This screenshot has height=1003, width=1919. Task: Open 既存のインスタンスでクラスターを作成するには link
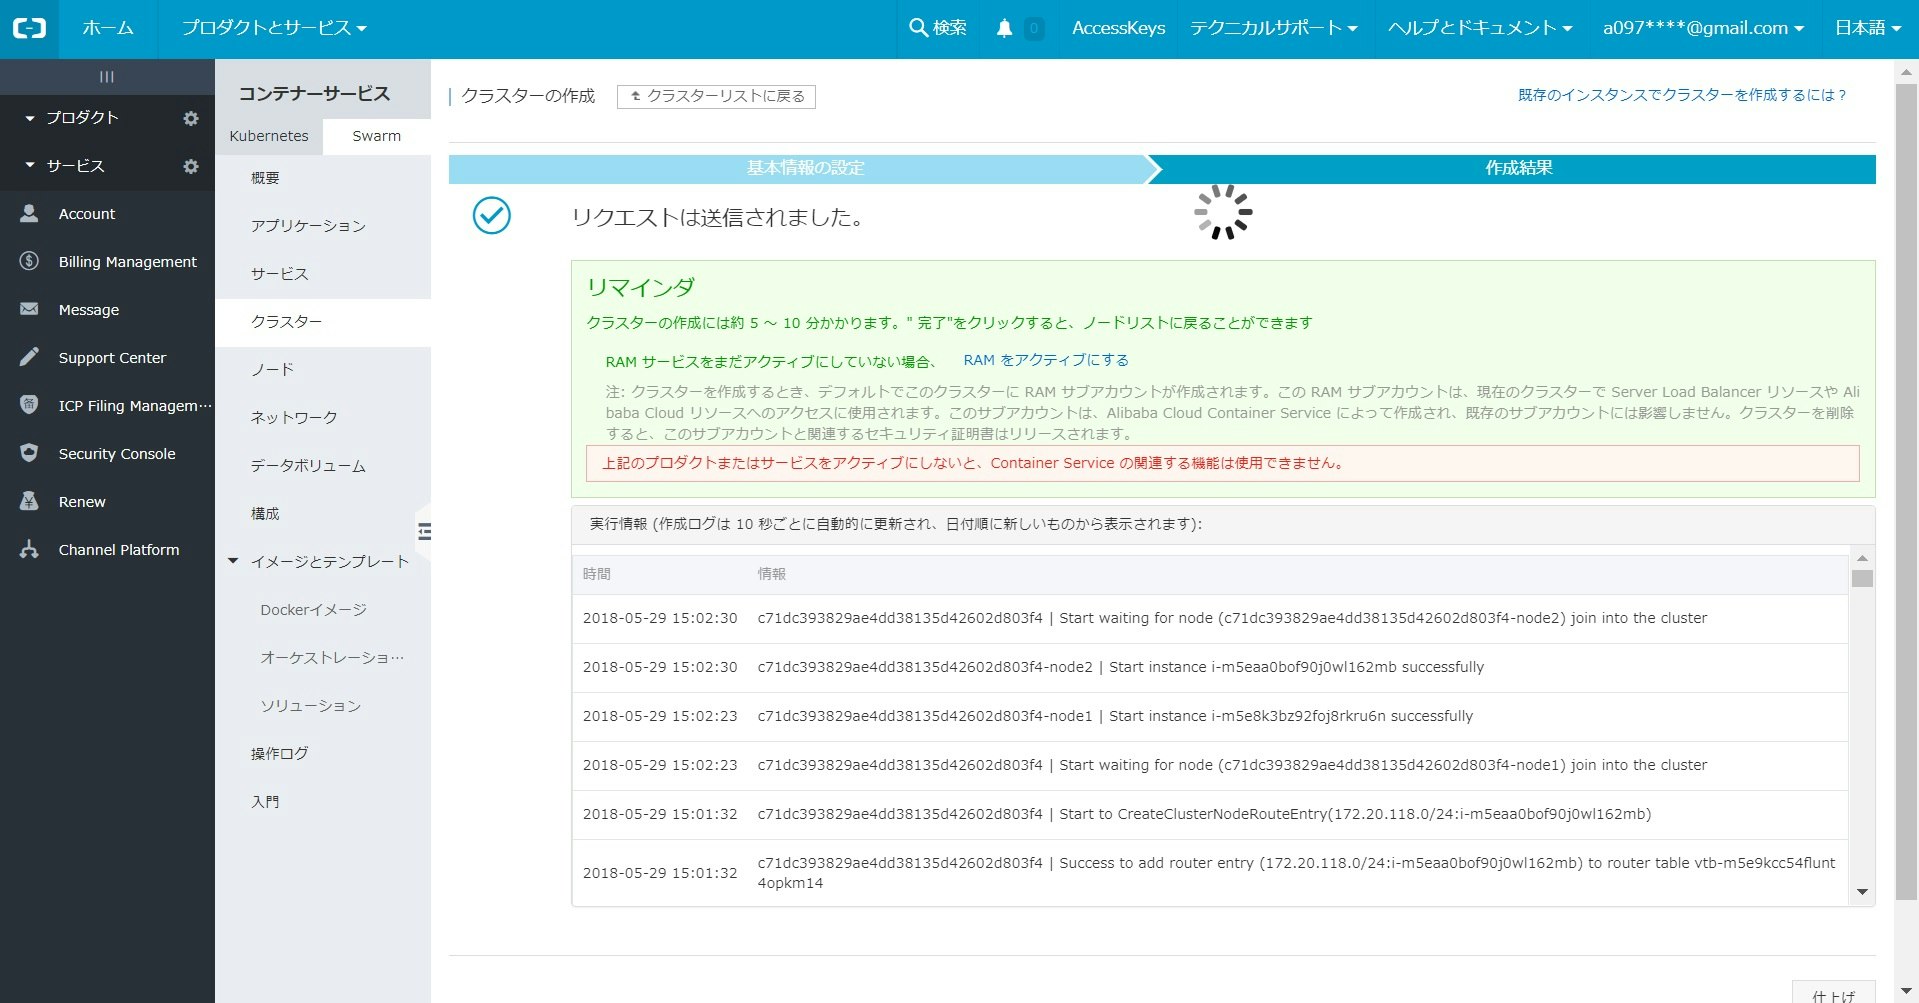point(1682,95)
